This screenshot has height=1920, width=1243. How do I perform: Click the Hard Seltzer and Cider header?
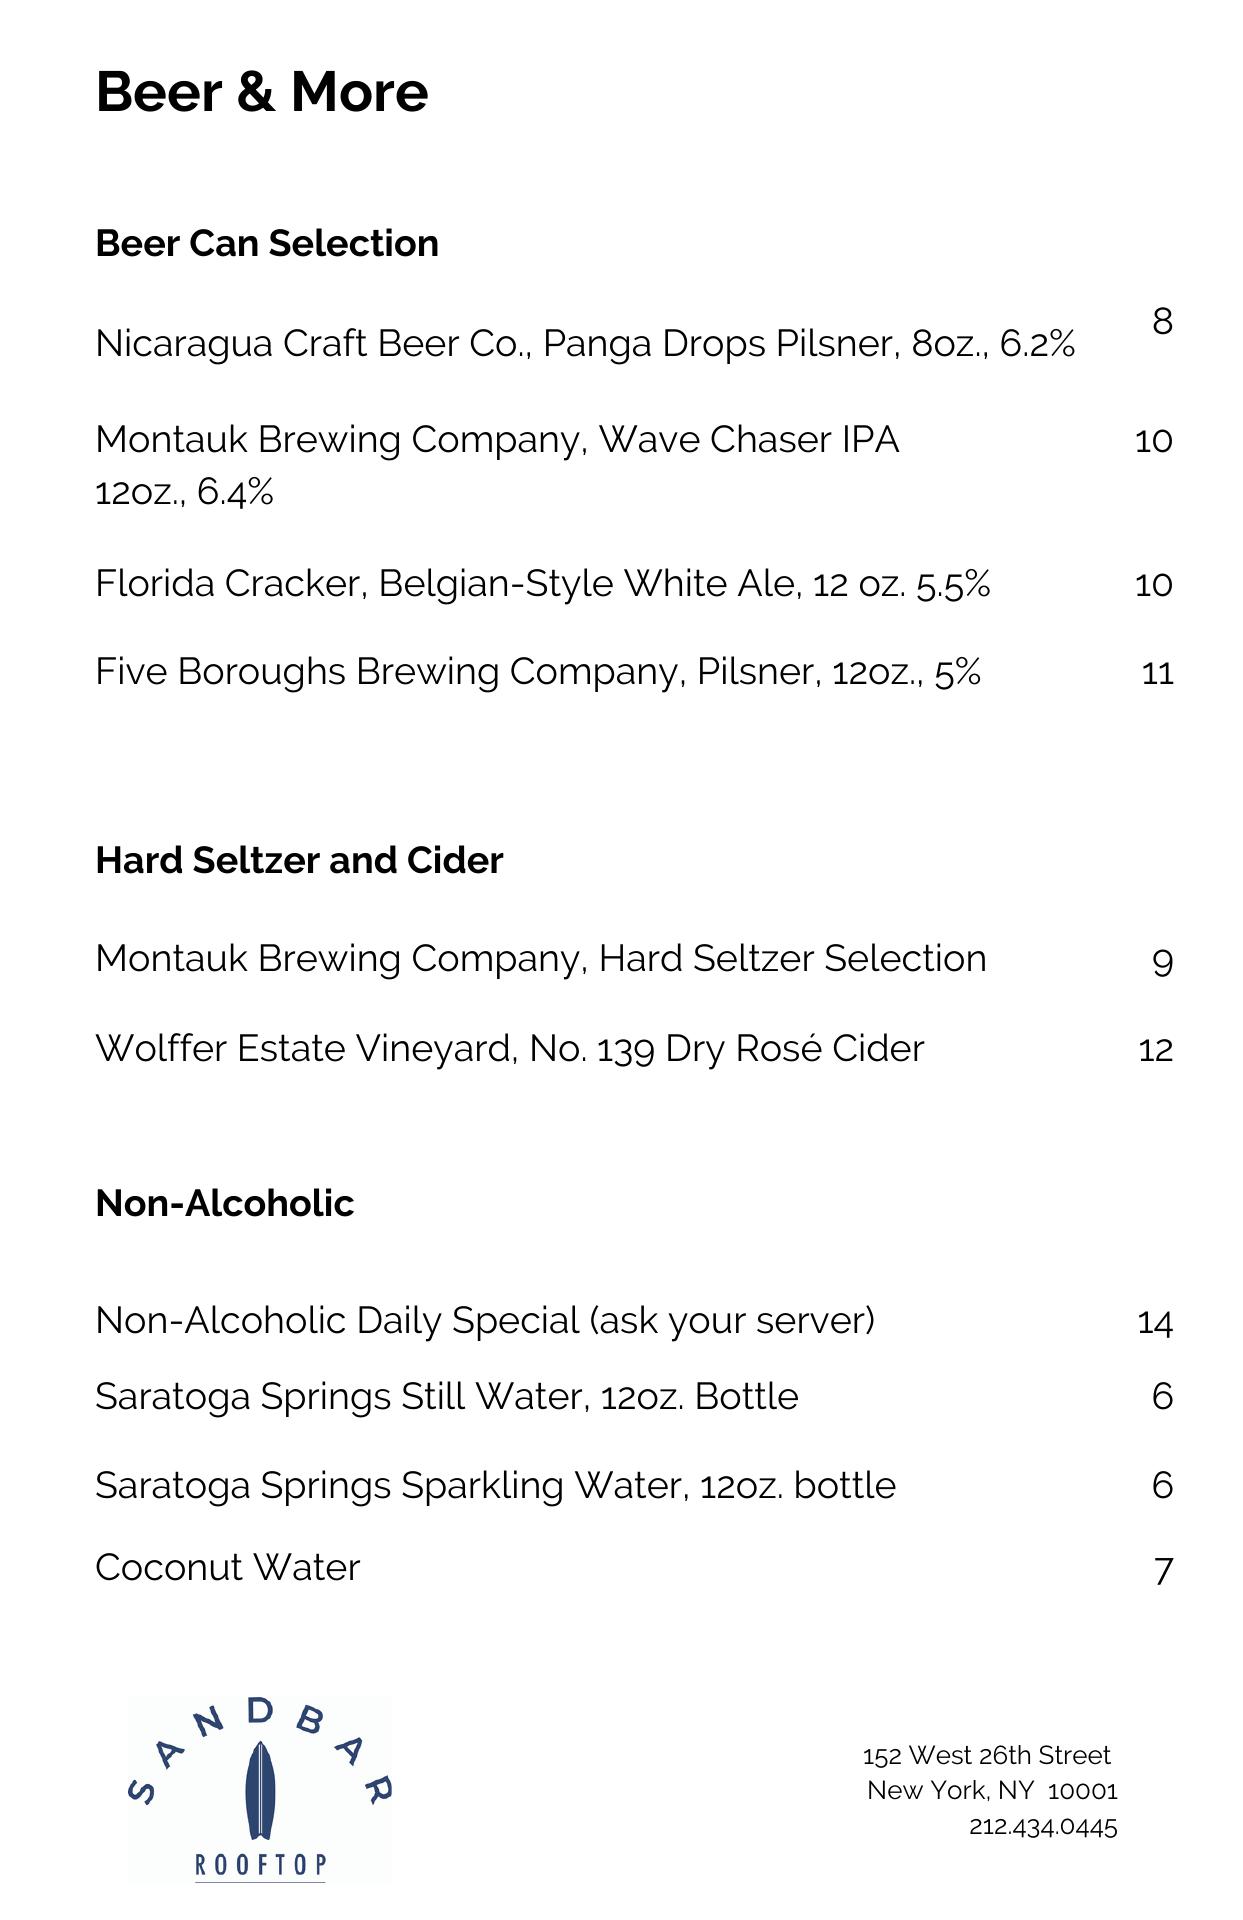pos(299,860)
